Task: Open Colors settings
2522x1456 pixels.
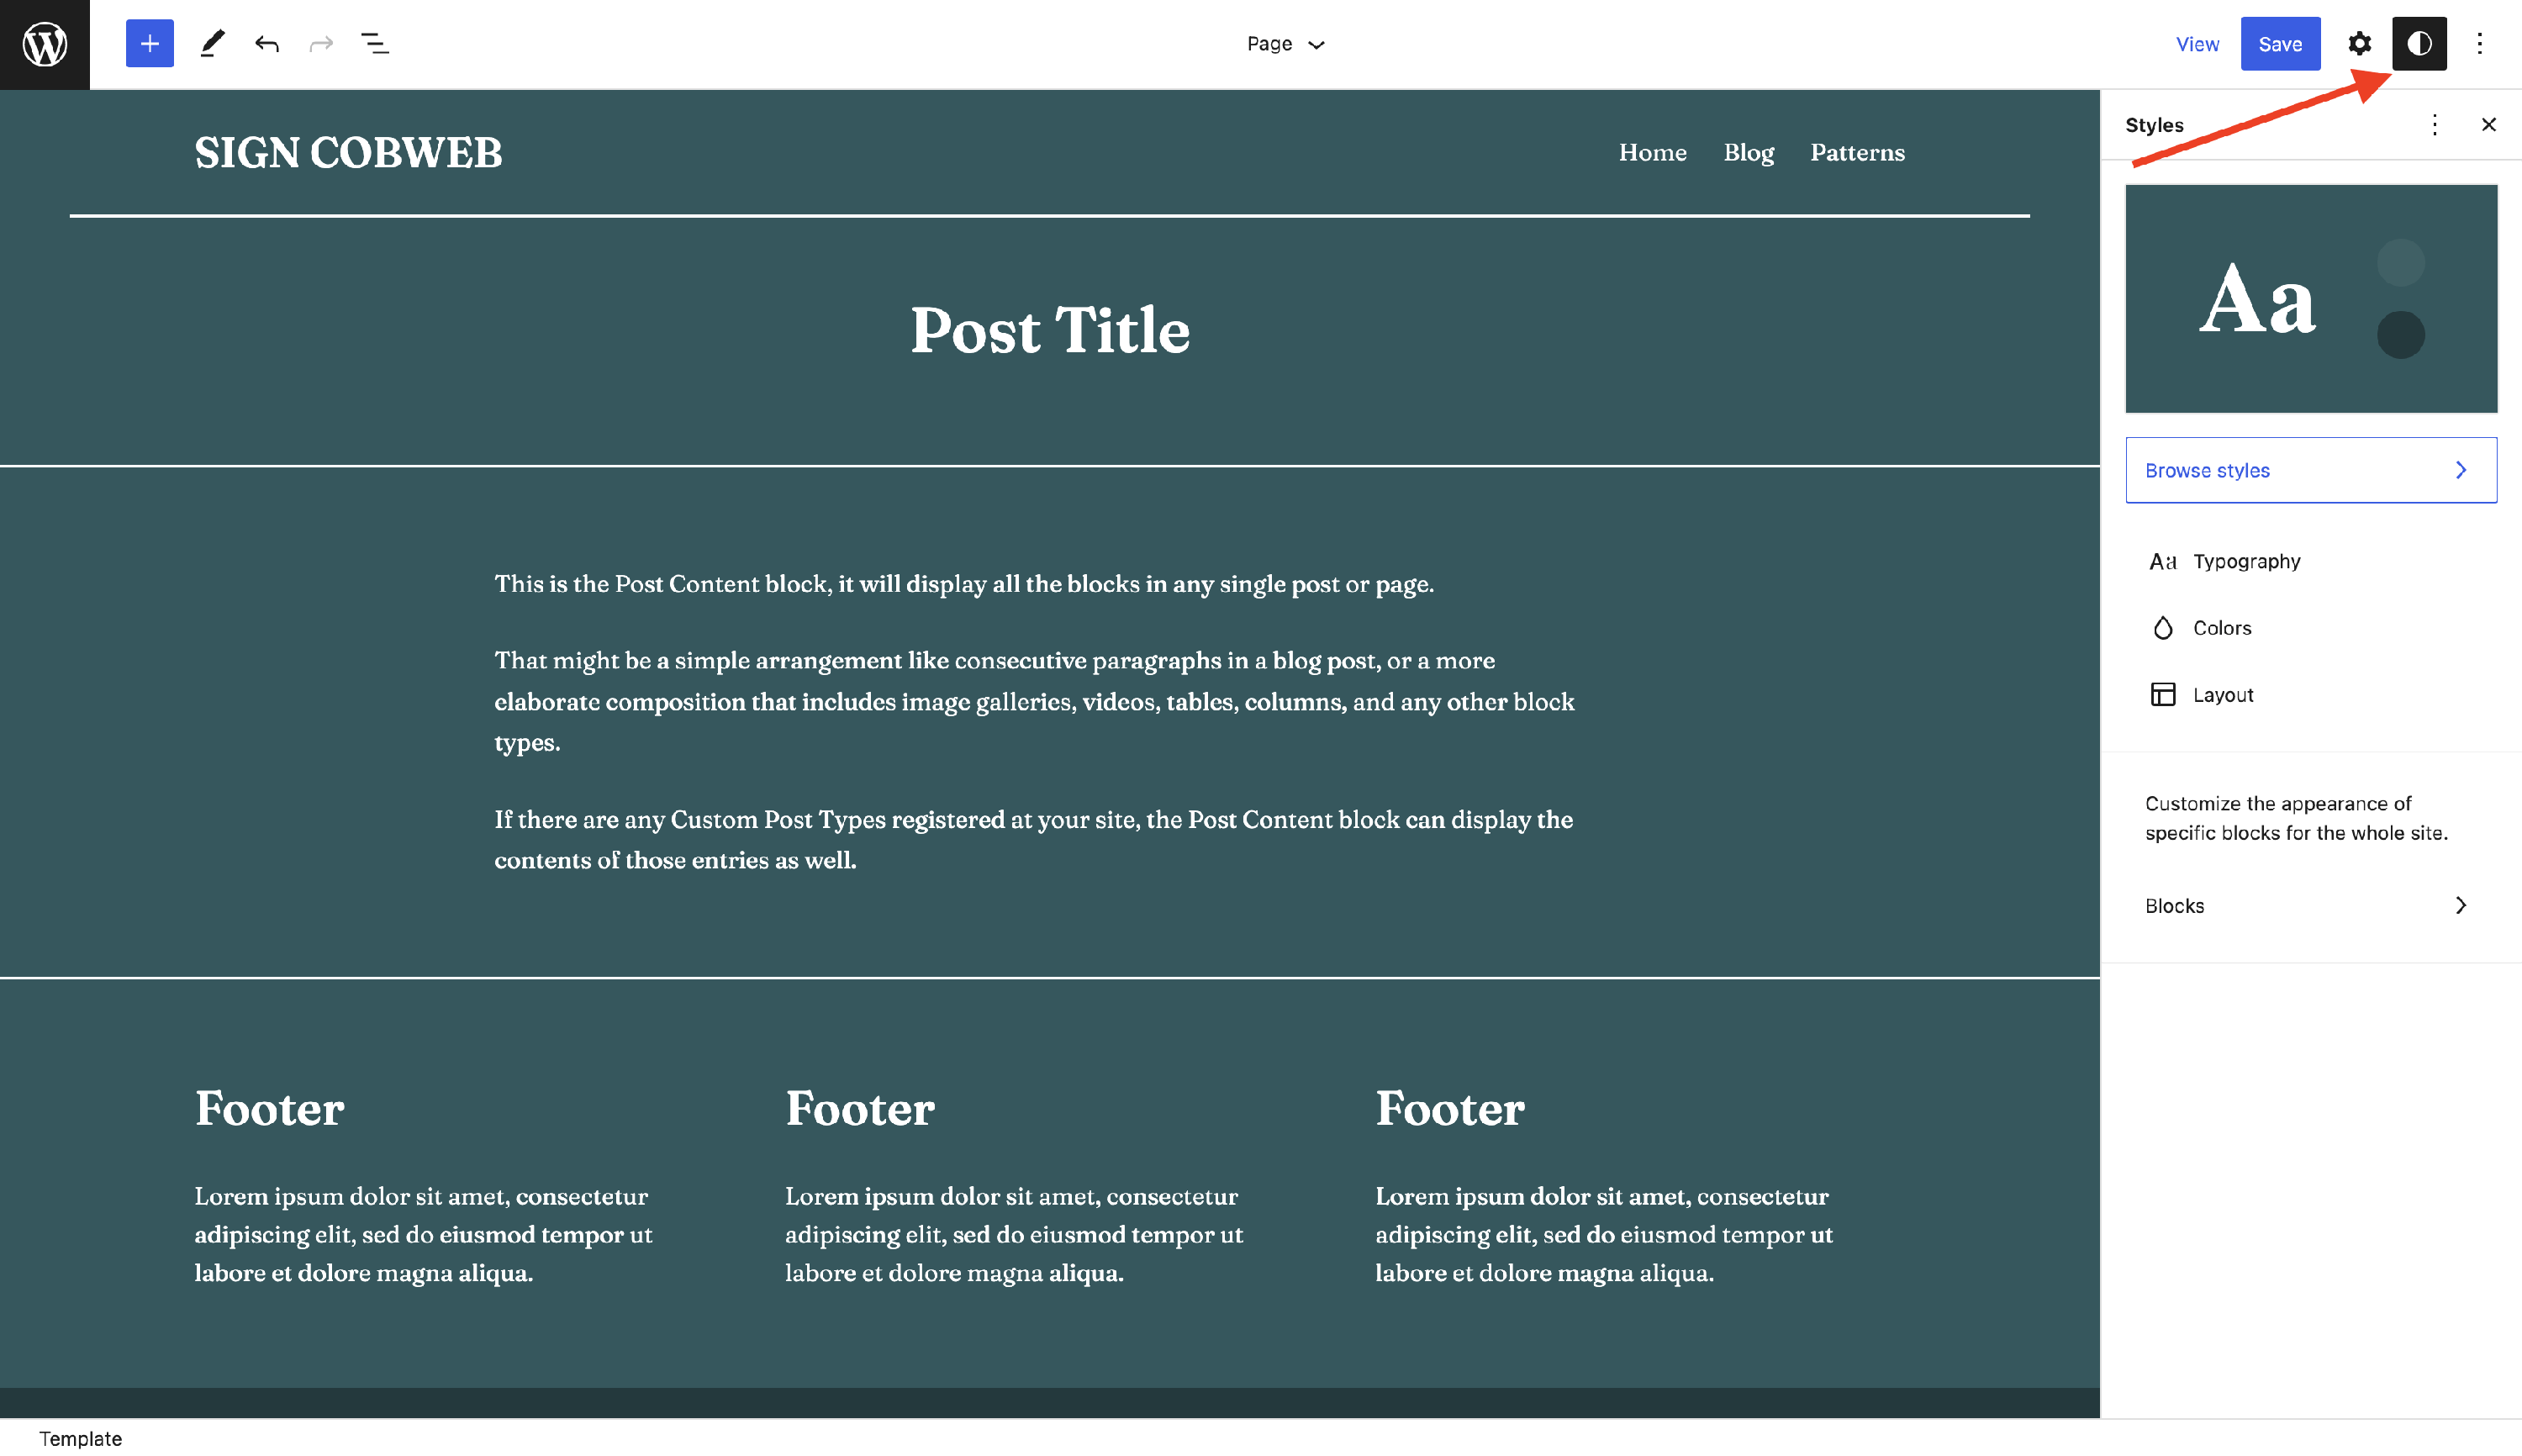Action: click(2222, 628)
